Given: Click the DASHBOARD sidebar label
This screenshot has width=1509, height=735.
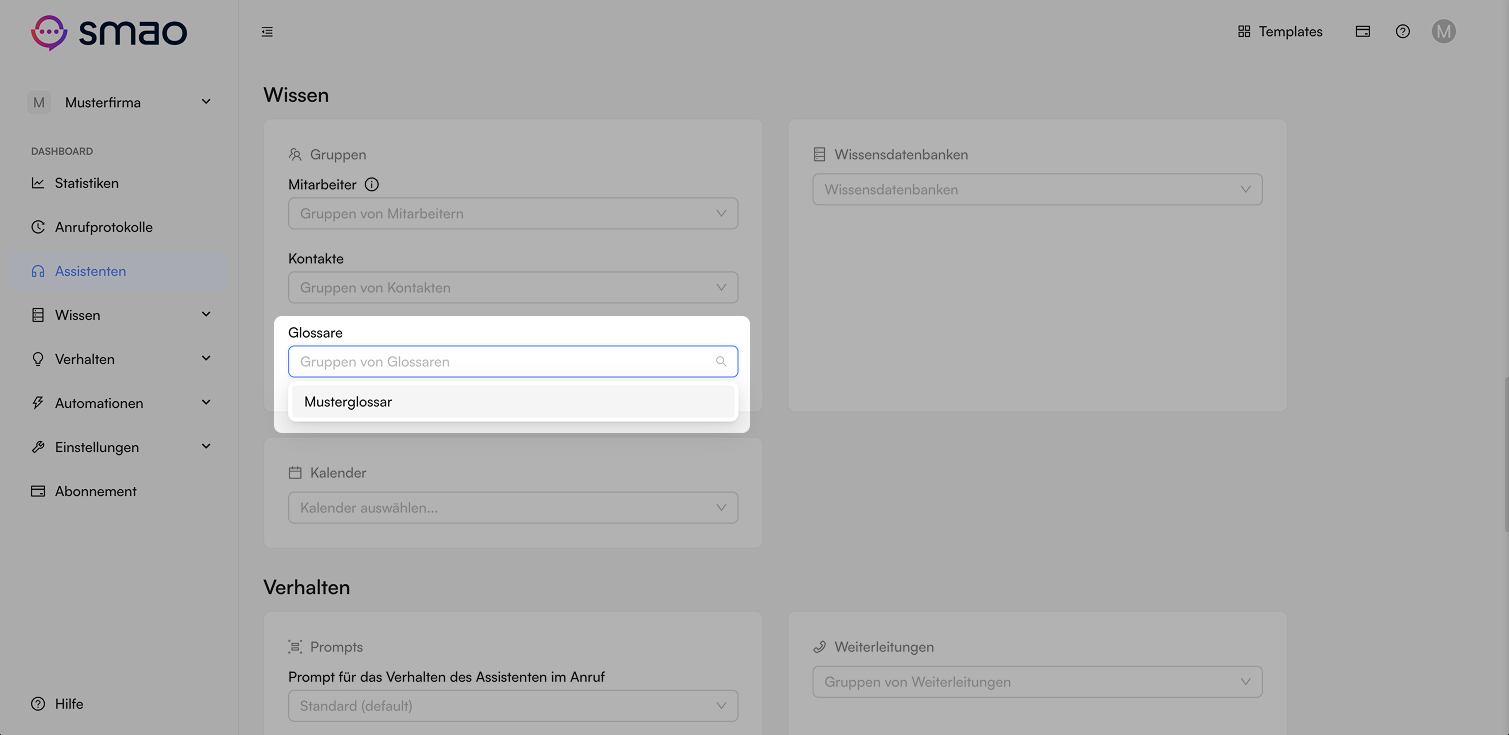Looking at the screenshot, I should [x=62, y=152].
